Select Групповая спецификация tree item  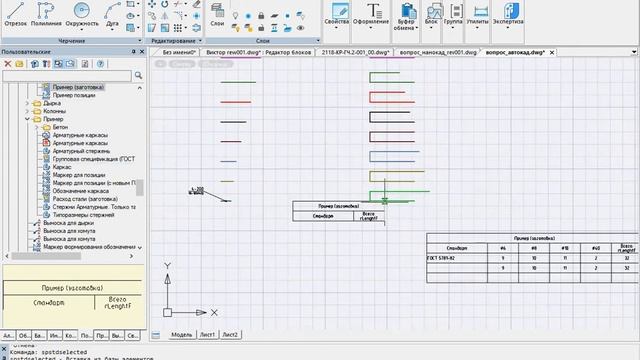(93, 159)
